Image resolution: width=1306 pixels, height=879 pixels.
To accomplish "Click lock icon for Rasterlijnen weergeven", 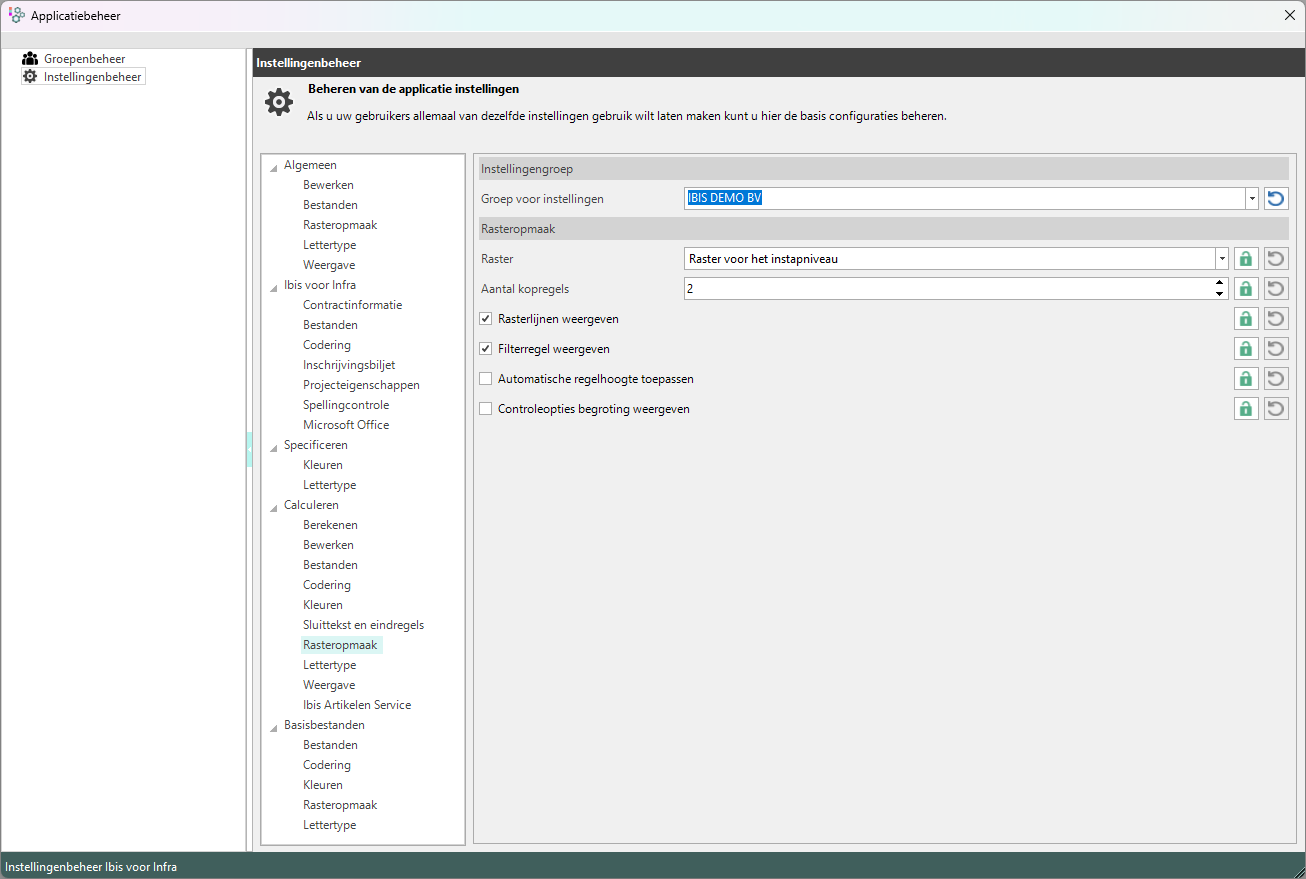I will 1246,319.
